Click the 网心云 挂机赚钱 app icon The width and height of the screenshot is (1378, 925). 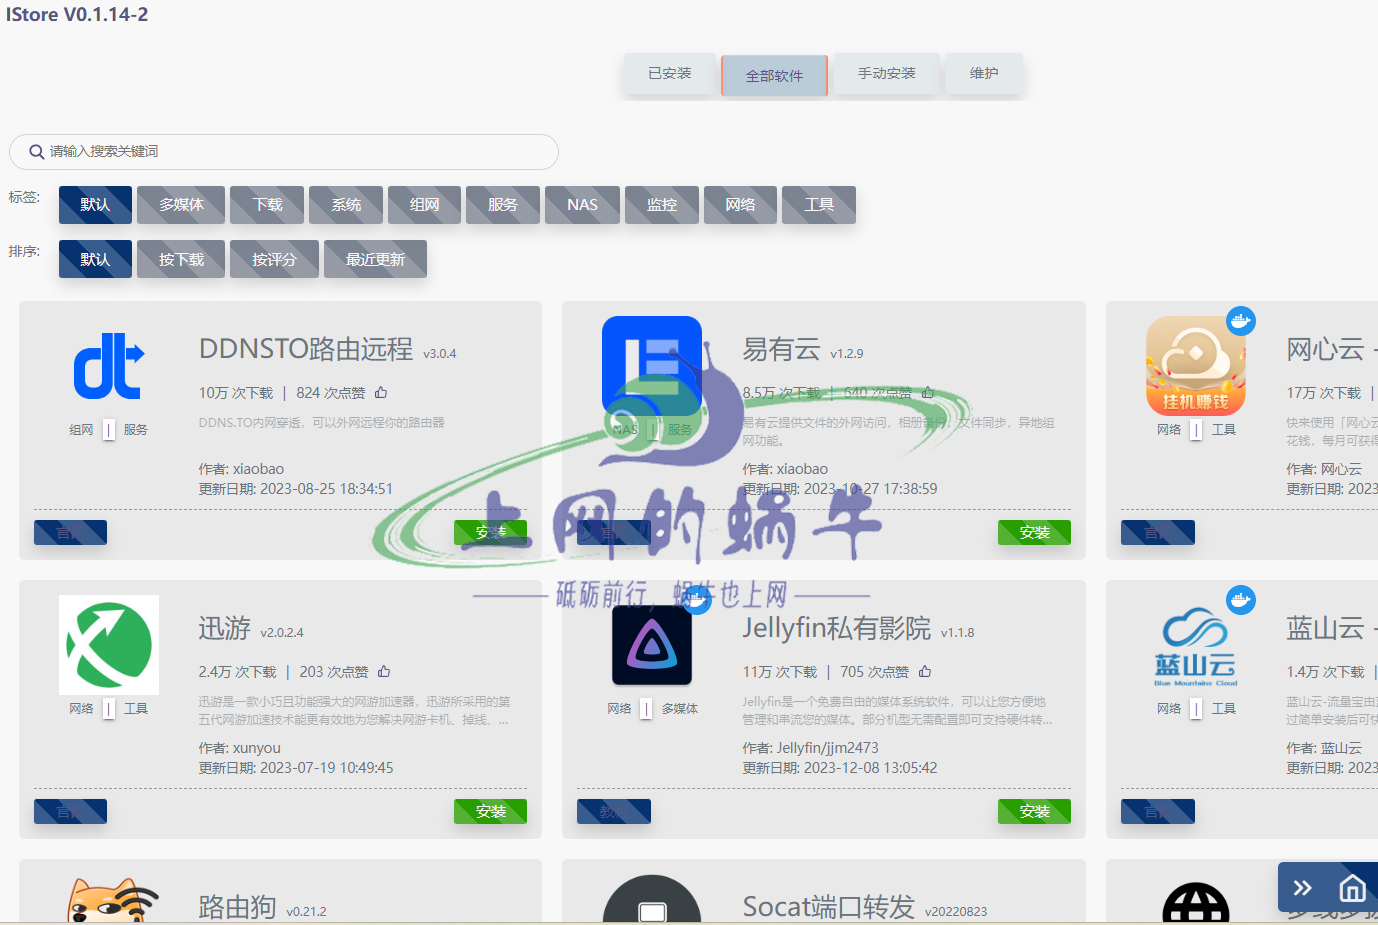(1196, 366)
